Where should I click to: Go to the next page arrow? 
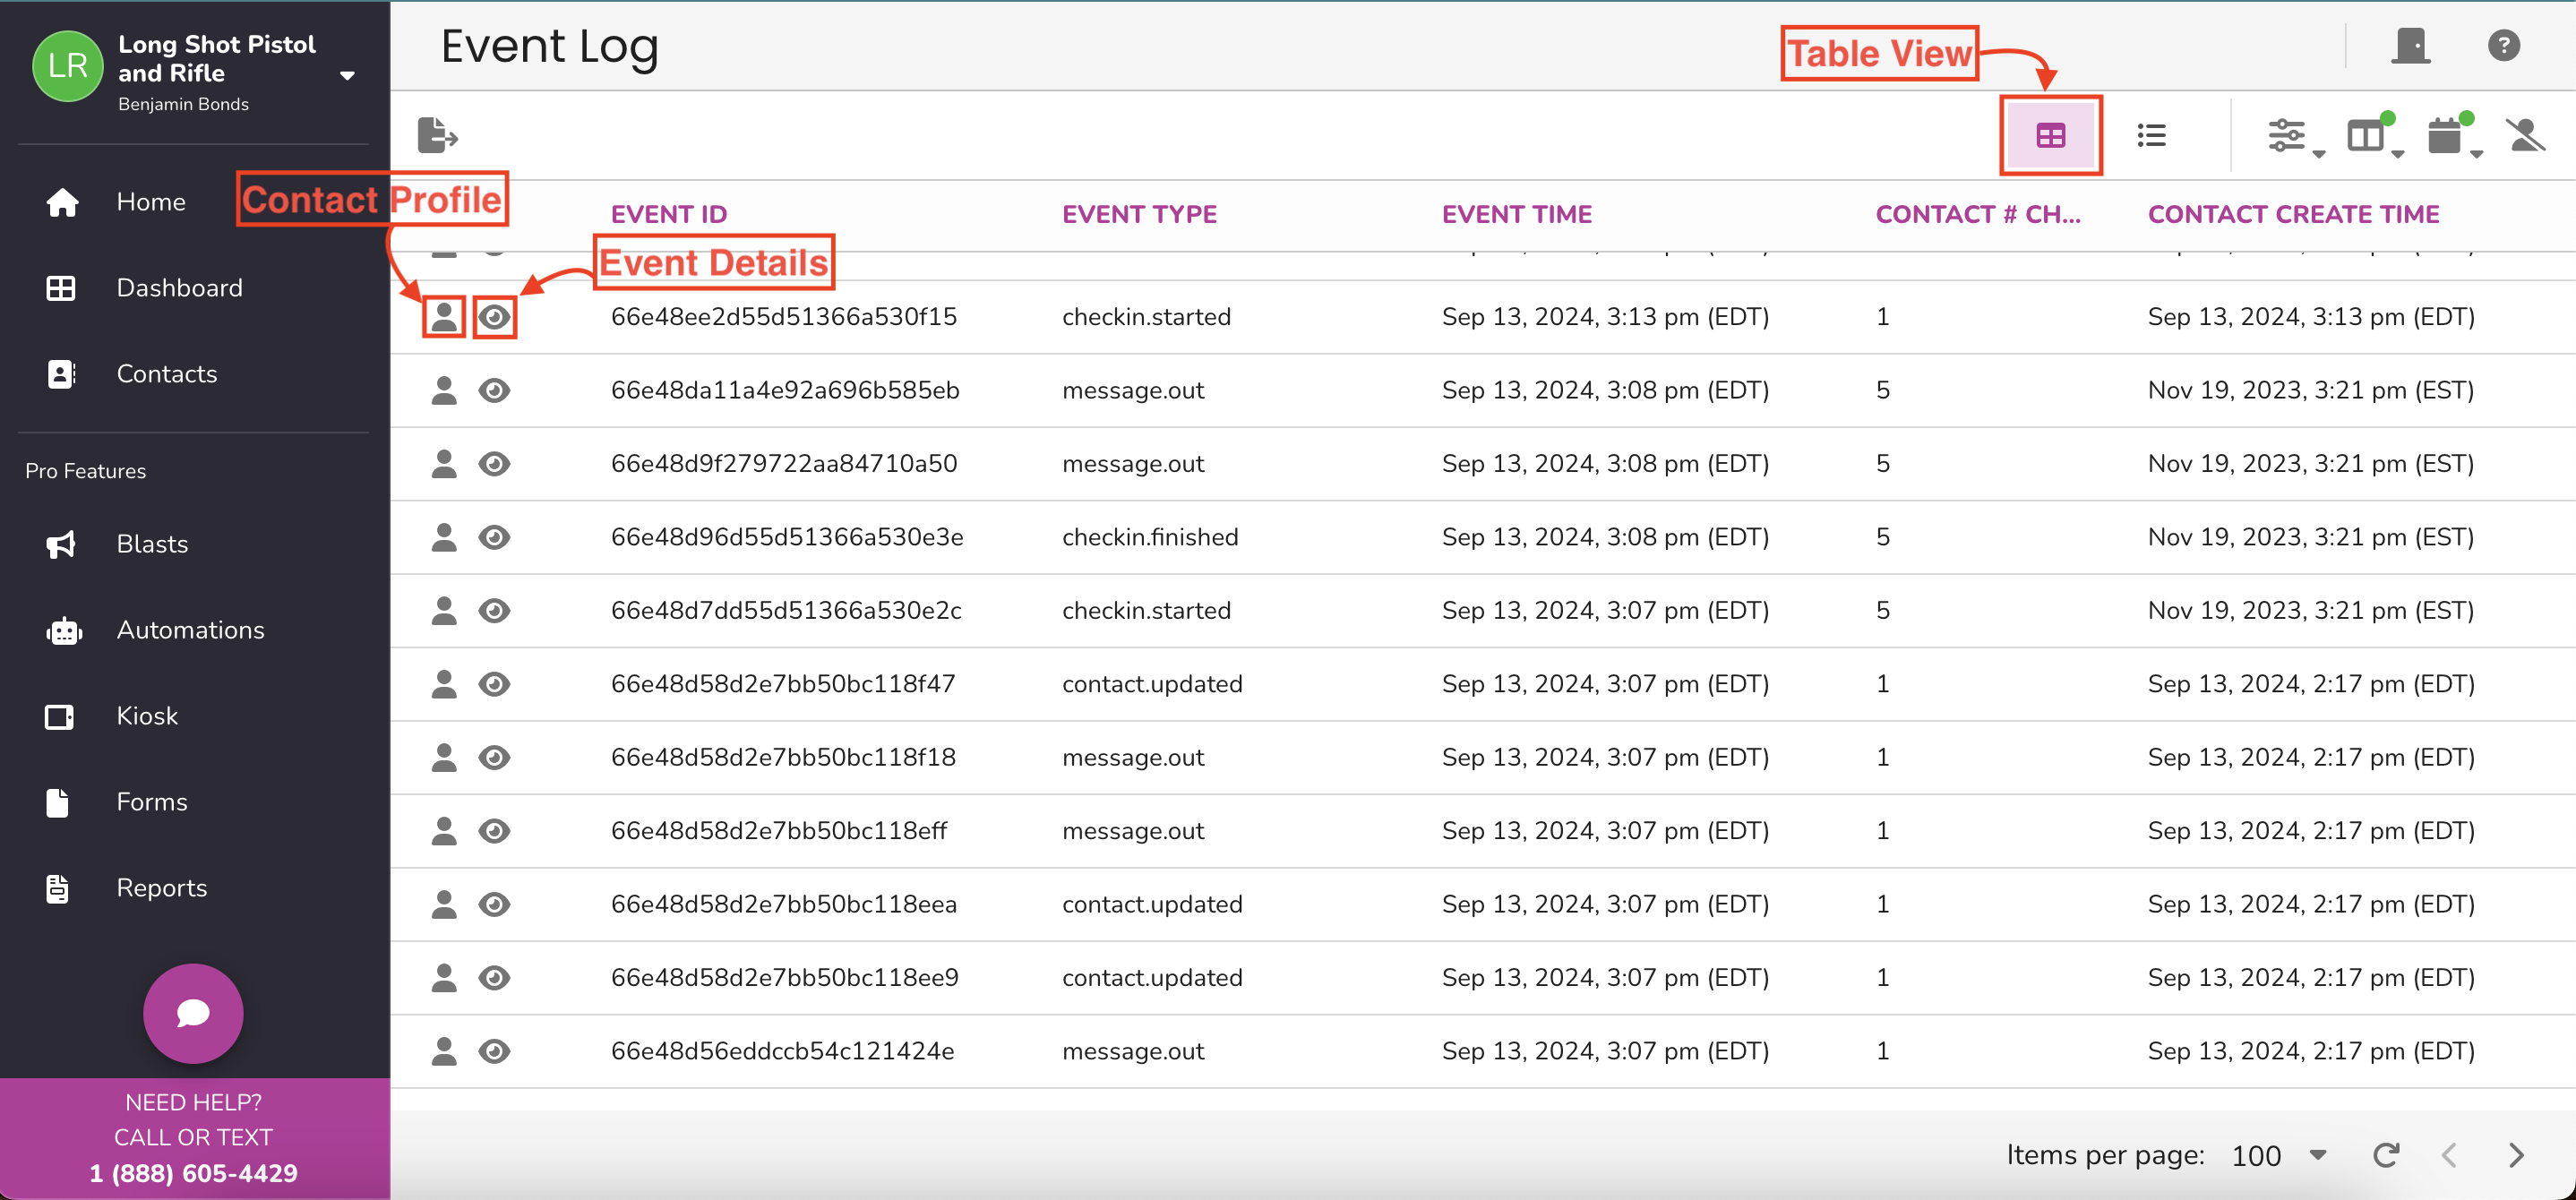[2516, 1156]
